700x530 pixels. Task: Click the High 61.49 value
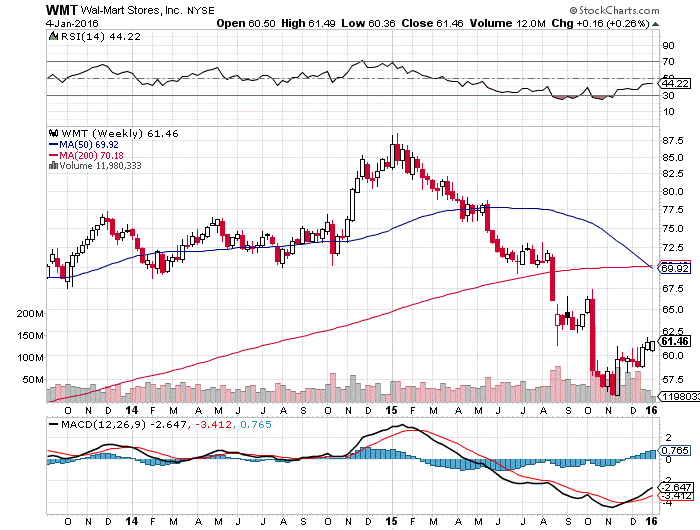tap(308, 23)
